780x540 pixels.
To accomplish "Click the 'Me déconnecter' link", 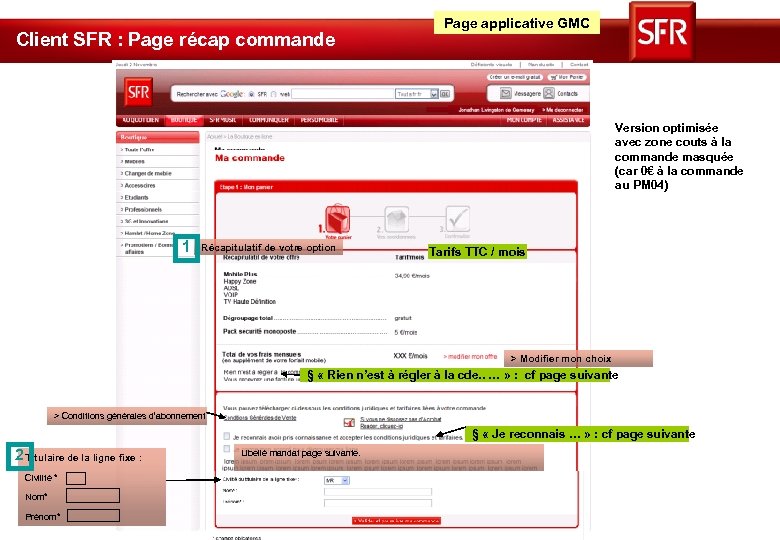I will [563, 110].
